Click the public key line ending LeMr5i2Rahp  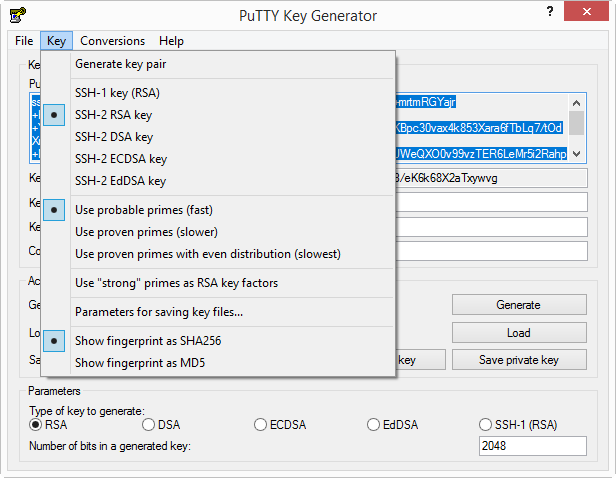pos(481,154)
